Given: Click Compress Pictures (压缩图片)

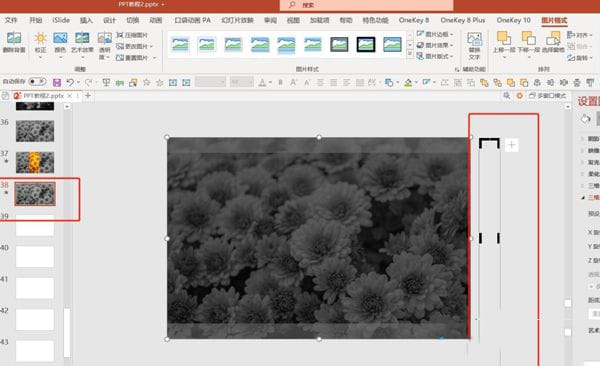Looking at the screenshot, I should (132, 35).
